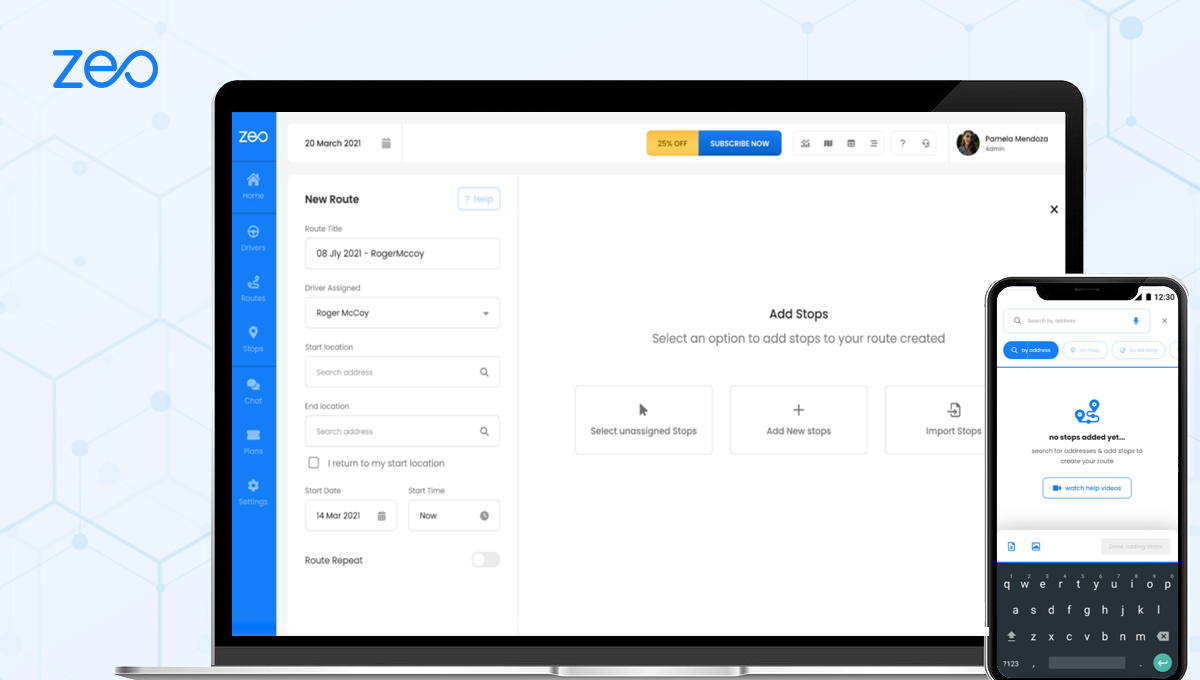Image resolution: width=1200 pixels, height=680 pixels.
Task: Tap the microphone icon in the phone search bar
Action: (x=1135, y=320)
